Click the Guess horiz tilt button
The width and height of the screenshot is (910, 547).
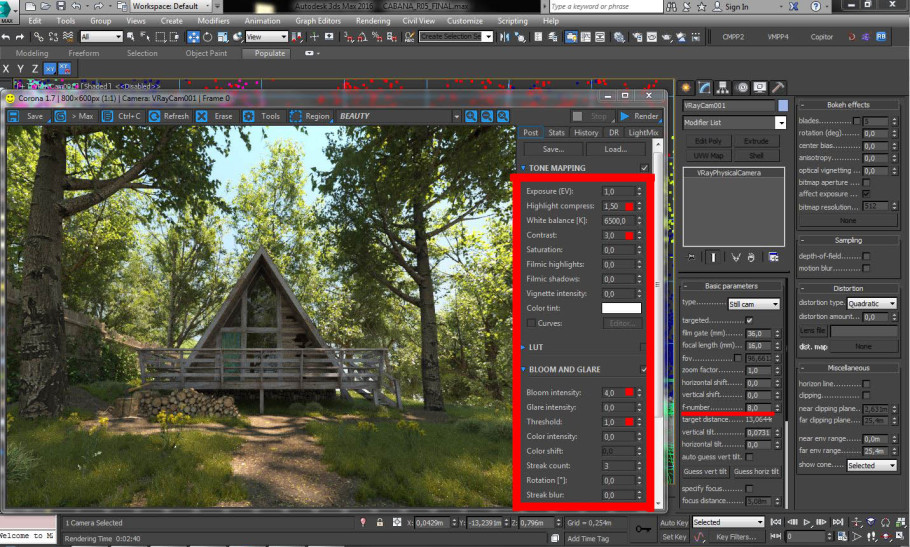(x=756, y=472)
